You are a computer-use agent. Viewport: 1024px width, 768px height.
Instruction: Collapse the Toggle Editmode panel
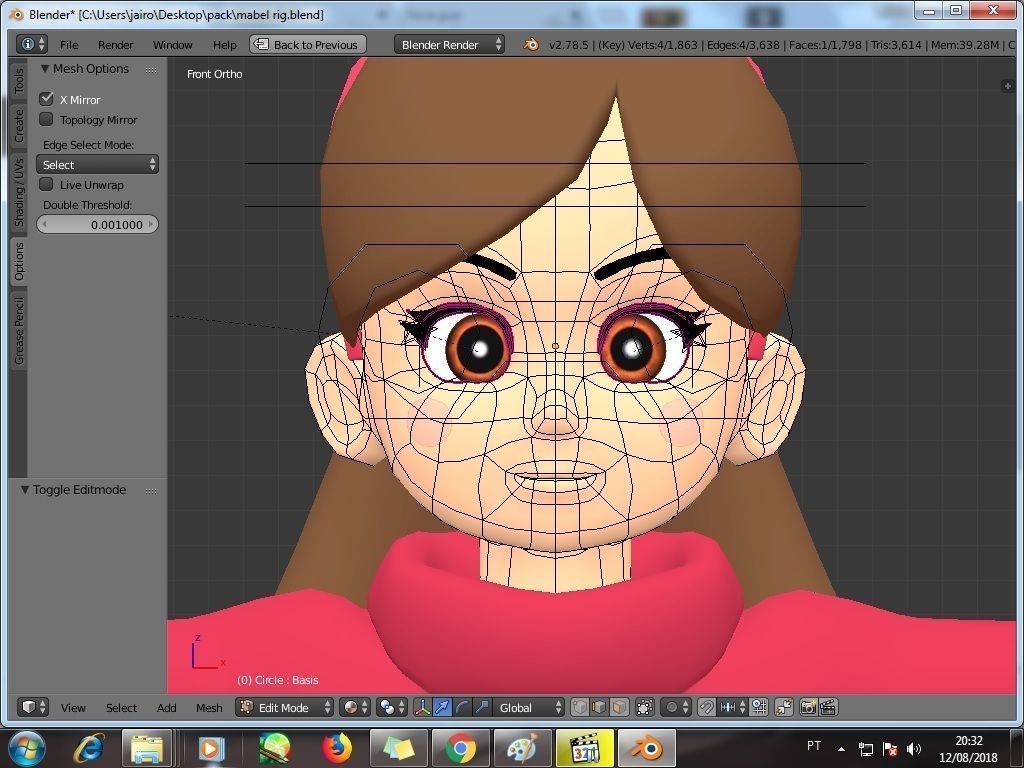click(x=25, y=489)
